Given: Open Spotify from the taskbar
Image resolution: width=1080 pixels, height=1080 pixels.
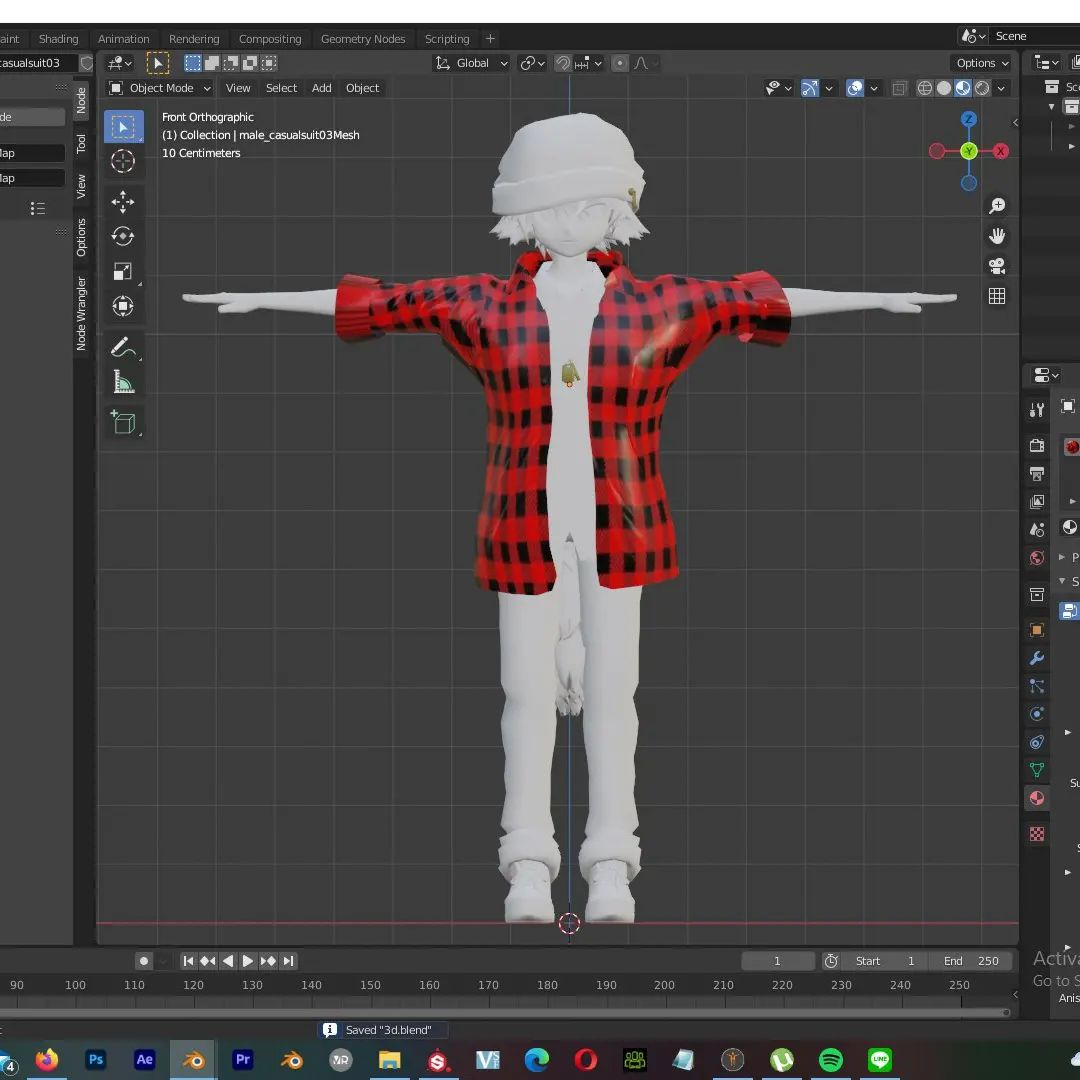Looking at the screenshot, I should (831, 1060).
